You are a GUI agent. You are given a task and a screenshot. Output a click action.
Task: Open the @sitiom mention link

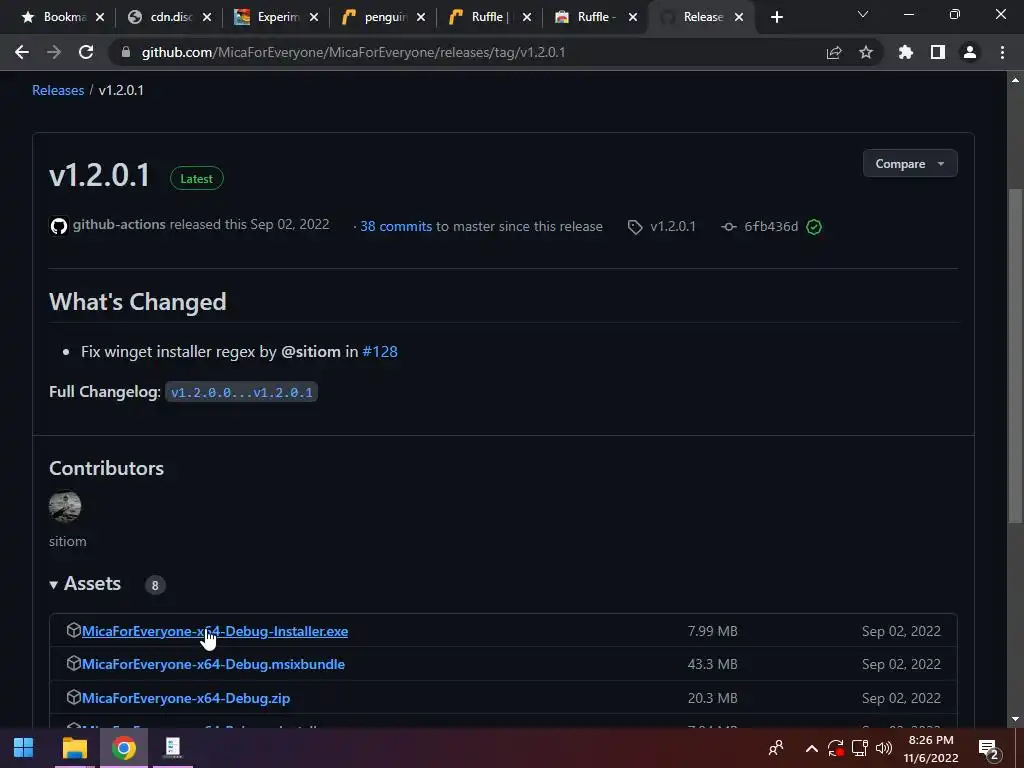(x=311, y=351)
